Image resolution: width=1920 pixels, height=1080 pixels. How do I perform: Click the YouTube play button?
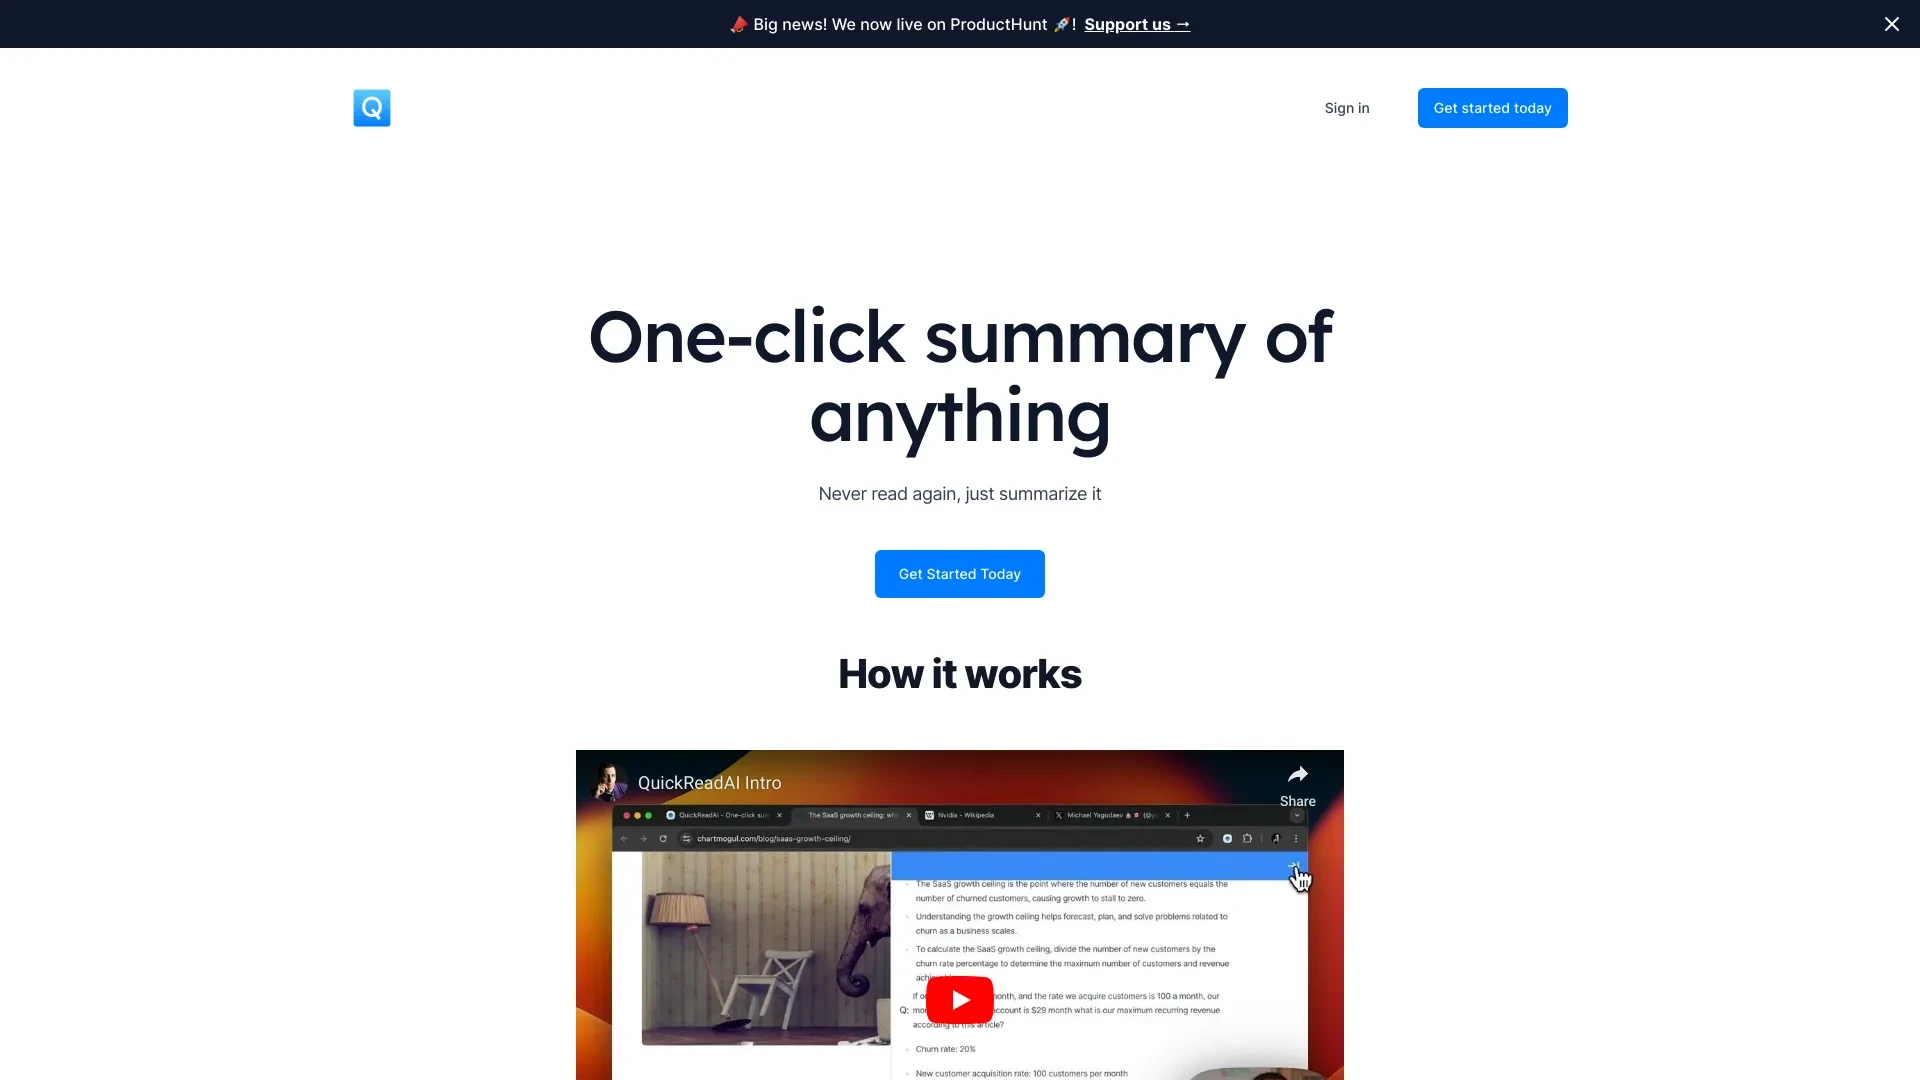pyautogui.click(x=959, y=1000)
